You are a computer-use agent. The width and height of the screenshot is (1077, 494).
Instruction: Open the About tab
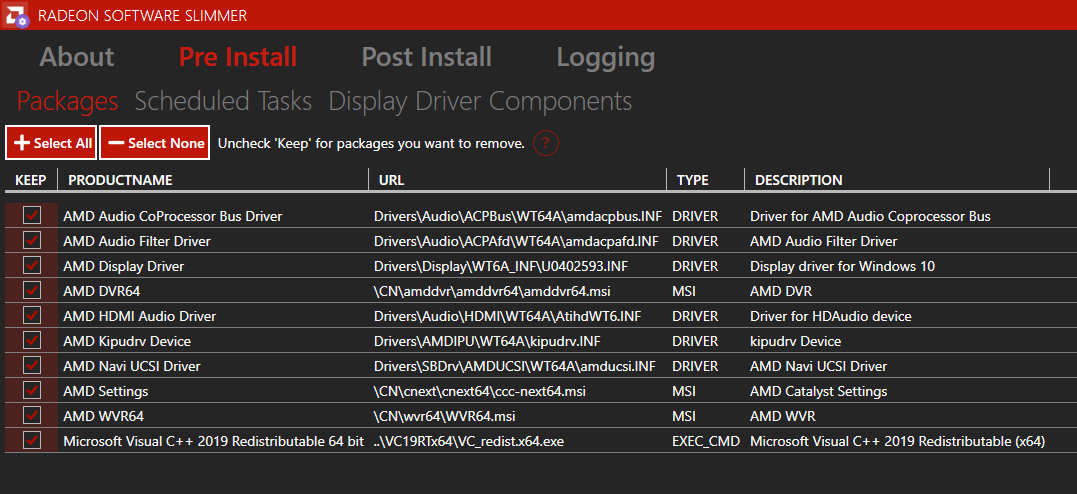point(77,57)
